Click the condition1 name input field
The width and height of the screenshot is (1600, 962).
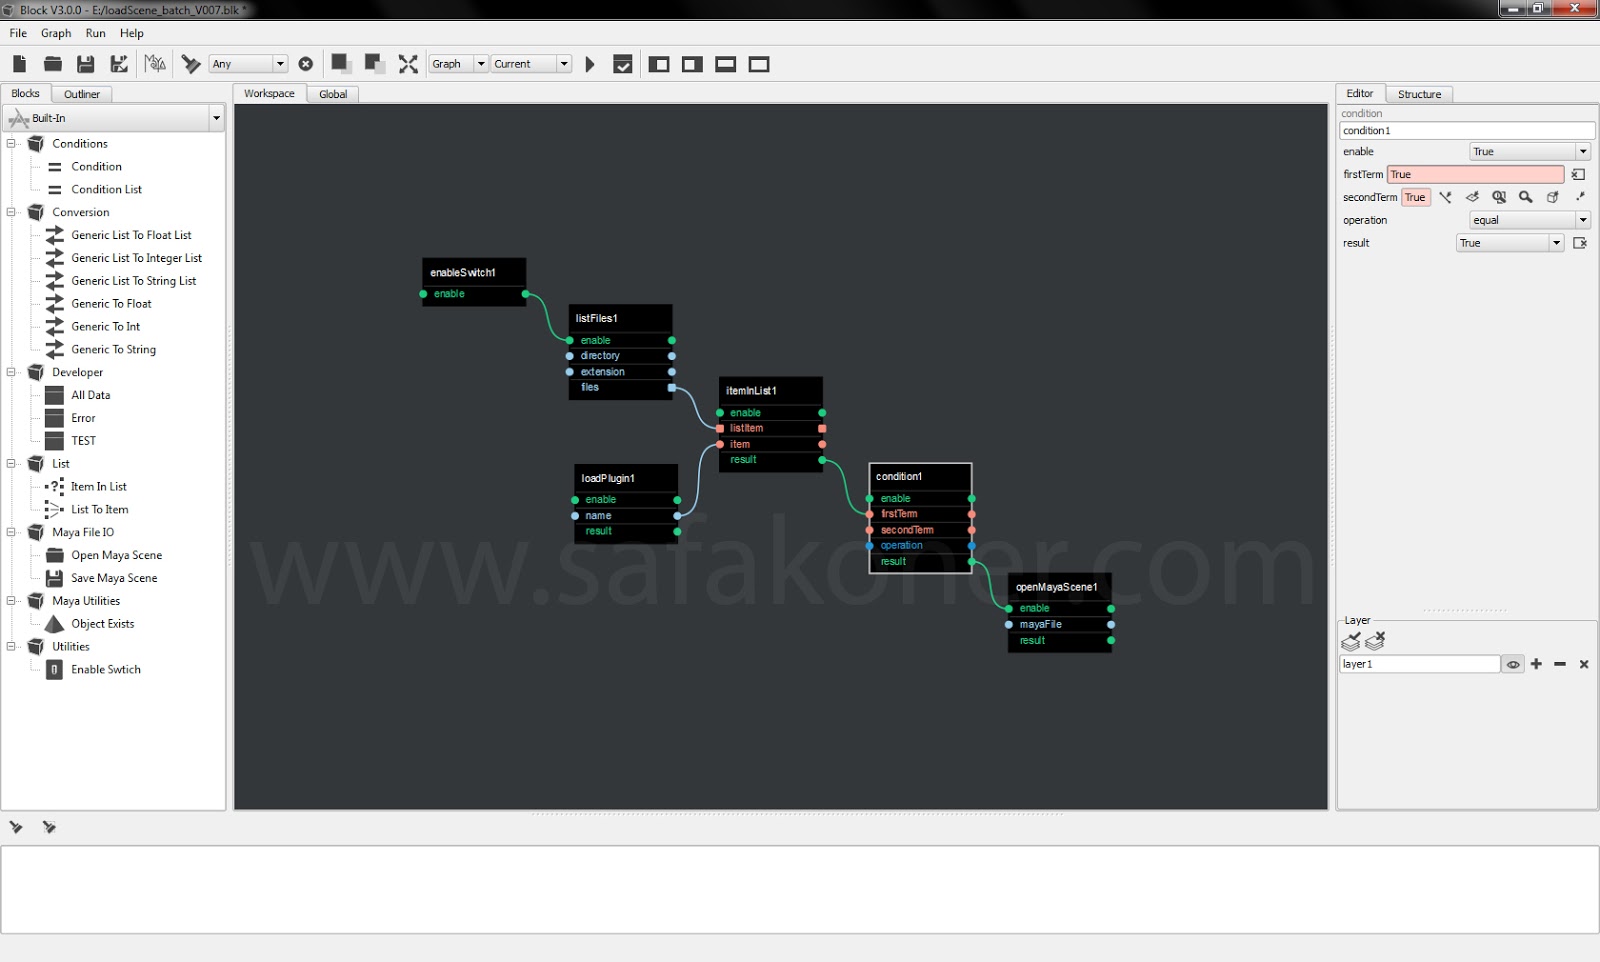1466,131
